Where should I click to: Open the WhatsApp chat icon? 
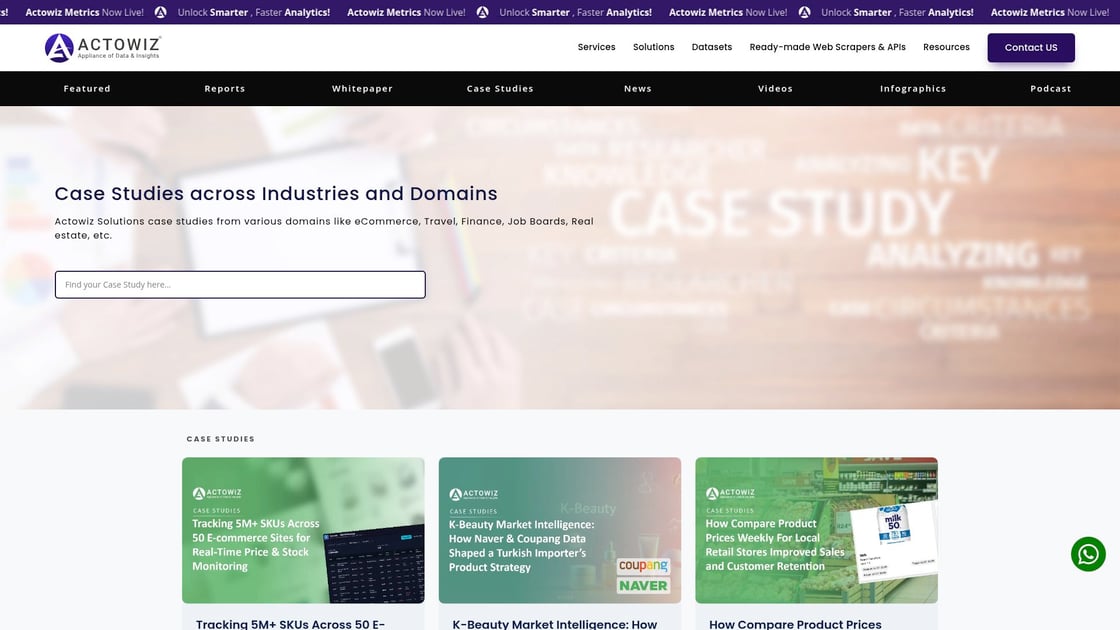coord(1088,554)
